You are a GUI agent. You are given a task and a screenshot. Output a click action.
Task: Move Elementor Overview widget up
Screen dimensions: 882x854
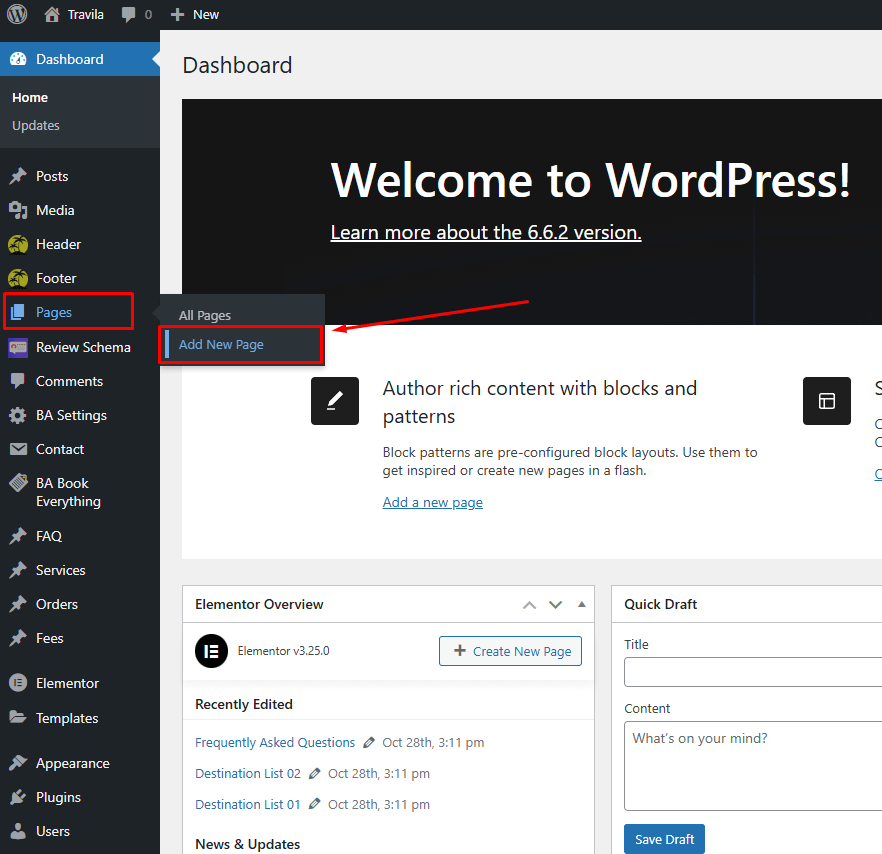pos(530,605)
